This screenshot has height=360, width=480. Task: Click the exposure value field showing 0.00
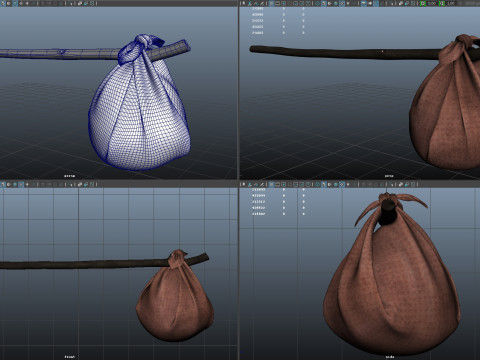[432, 3]
